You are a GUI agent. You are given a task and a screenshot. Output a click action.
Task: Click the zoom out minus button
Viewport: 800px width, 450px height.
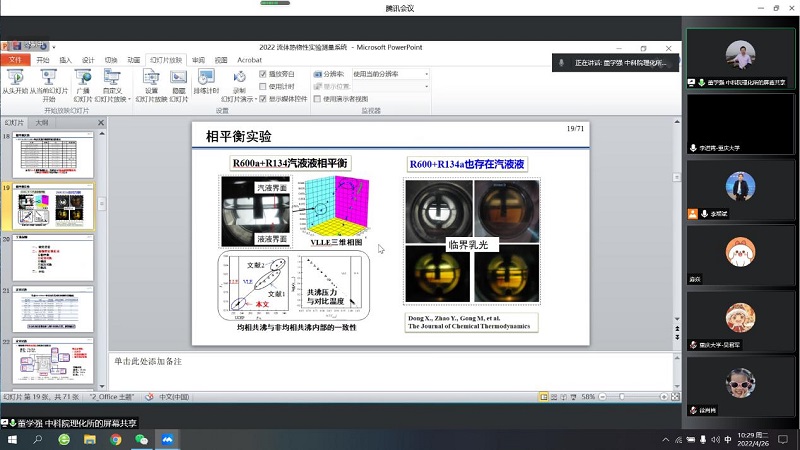[603, 396]
